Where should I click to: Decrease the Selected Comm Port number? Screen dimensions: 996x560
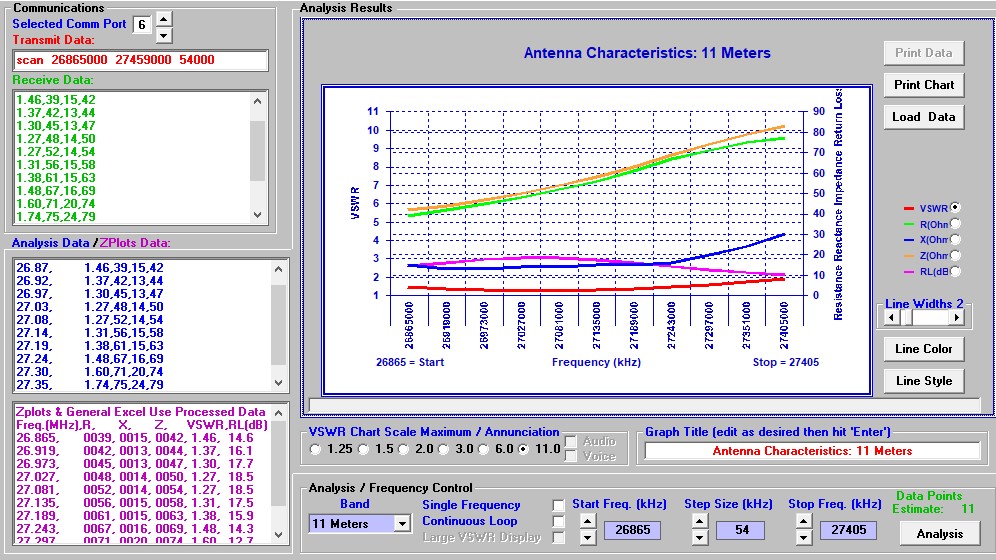click(165, 35)
